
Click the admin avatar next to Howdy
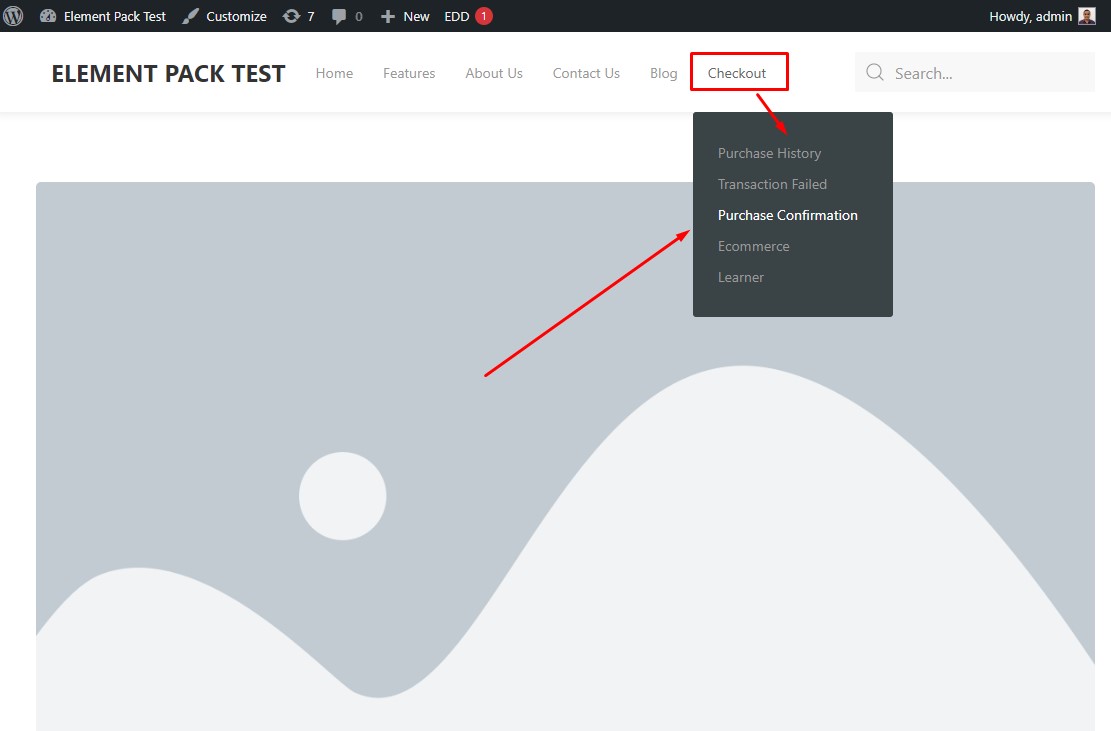pyautogui.click(x=1086, y=15)
